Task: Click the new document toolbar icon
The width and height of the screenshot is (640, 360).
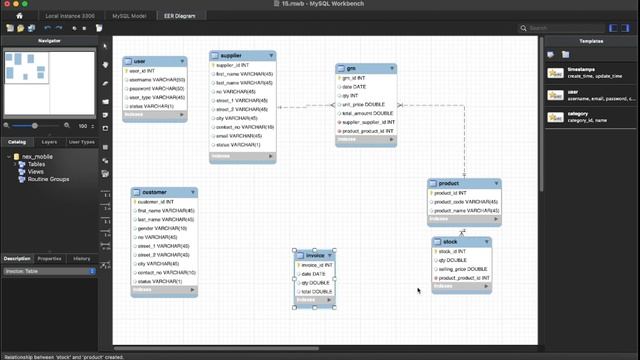Action: pos(10,28)
